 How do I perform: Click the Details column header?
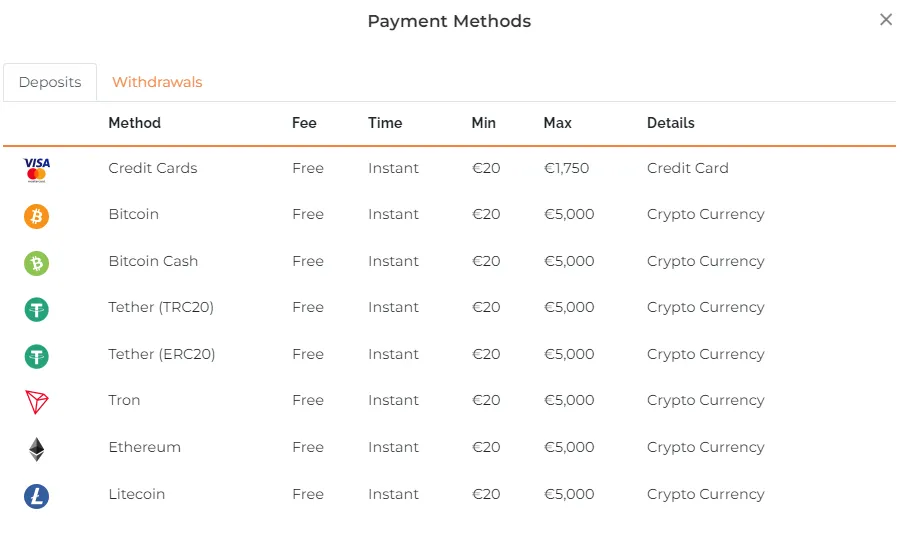[671, 123]
